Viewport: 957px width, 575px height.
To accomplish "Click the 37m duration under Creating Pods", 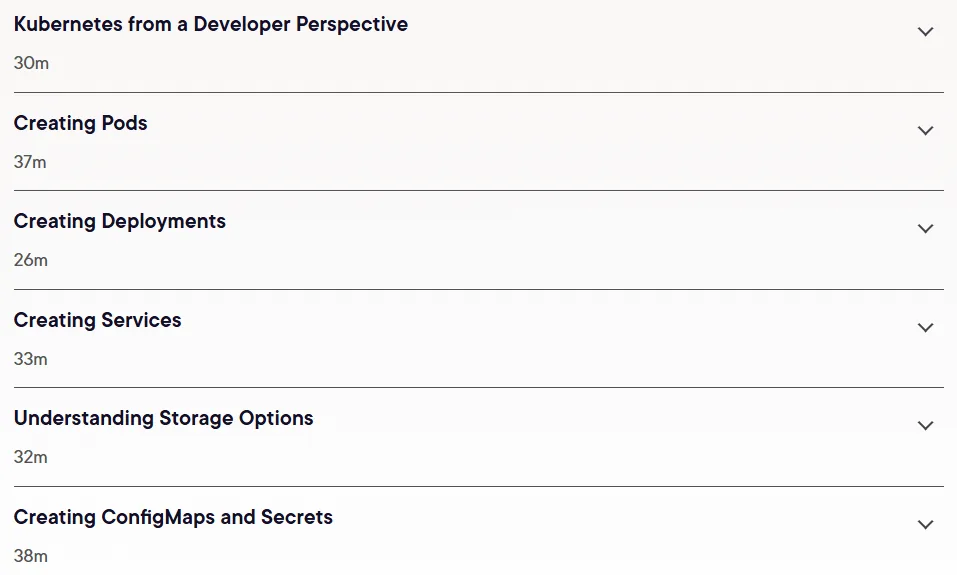I will tap(30, 162).
